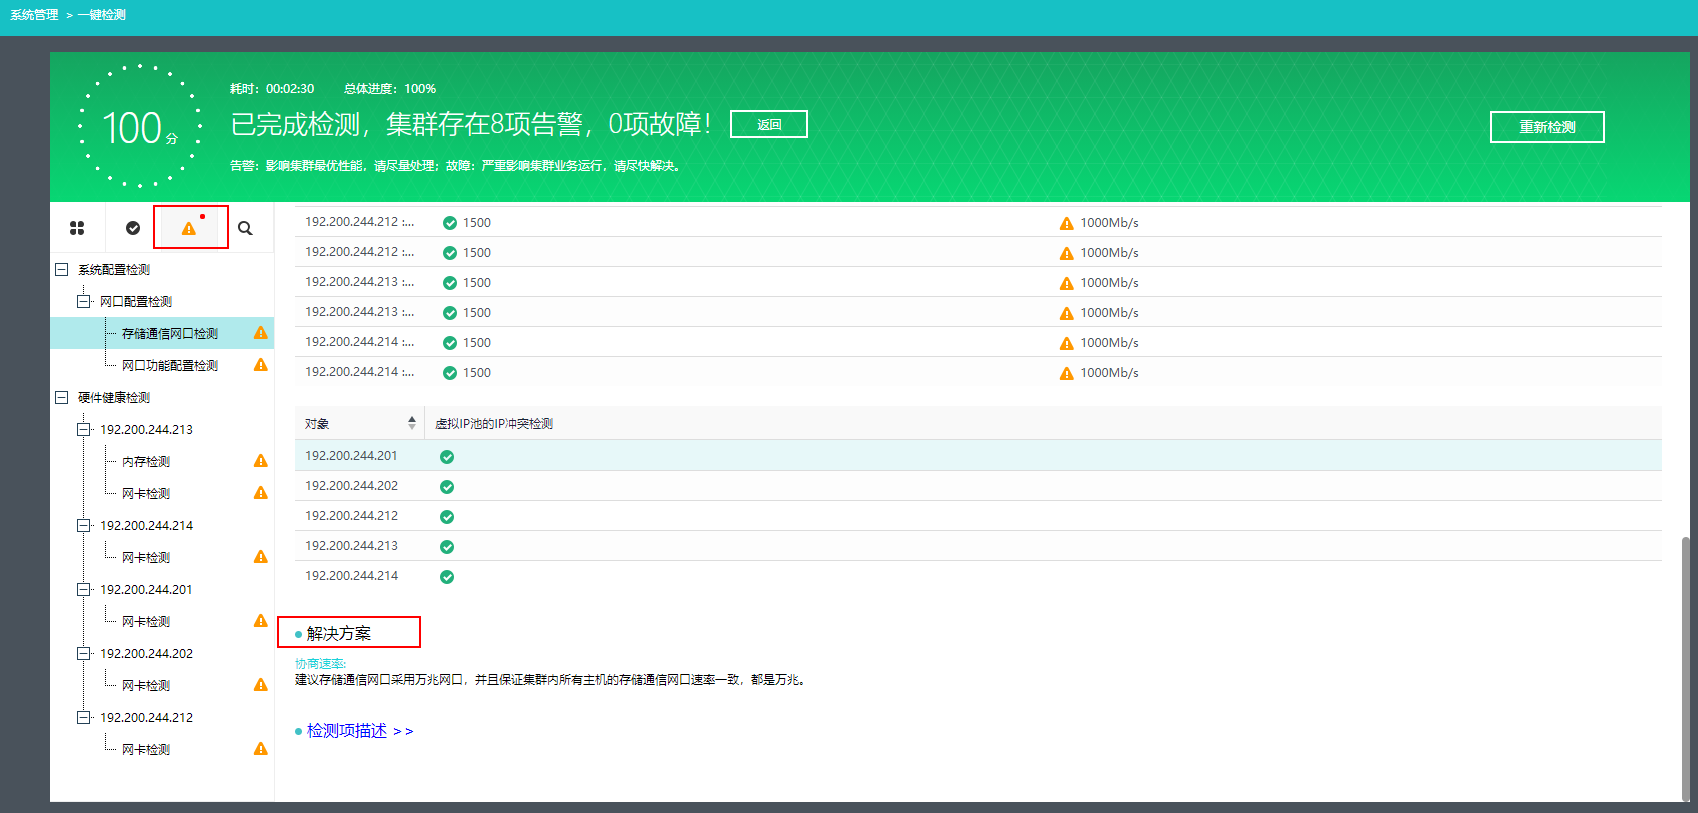Click warning icon beside 网口功能配置检测

point(261,365)
